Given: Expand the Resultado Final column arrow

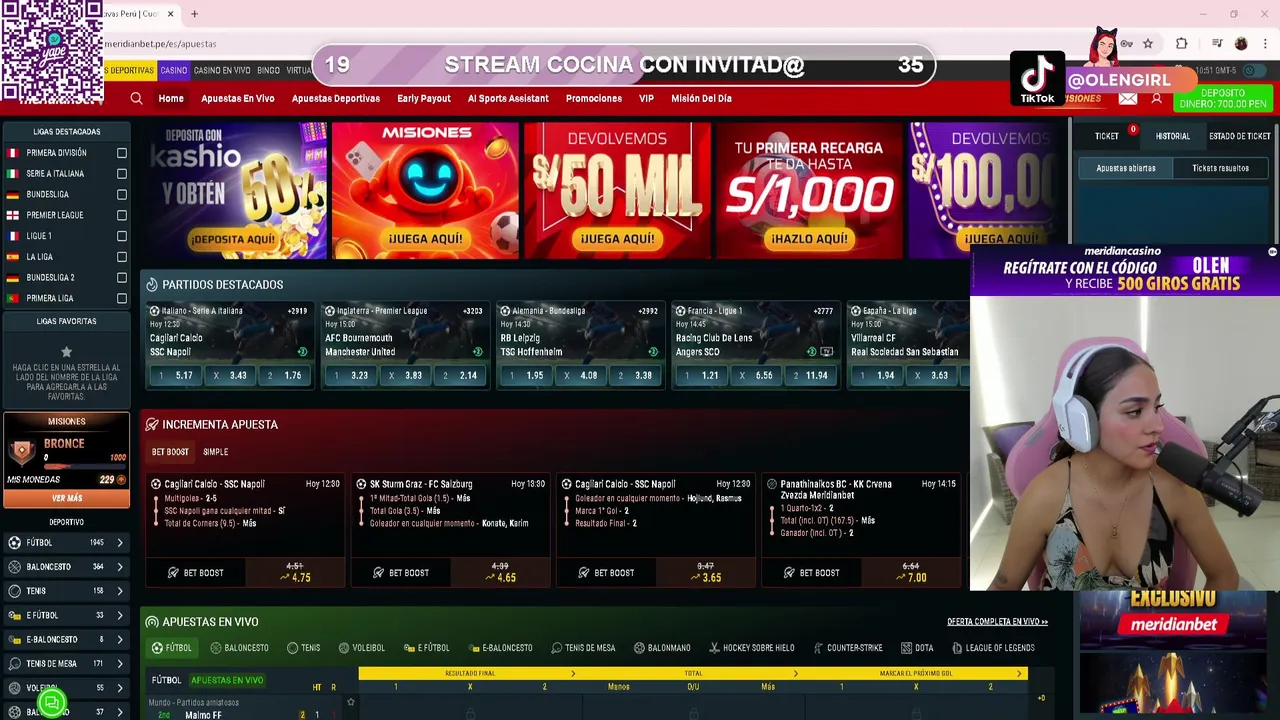Looking at the screenshot, I should point(573,673).
